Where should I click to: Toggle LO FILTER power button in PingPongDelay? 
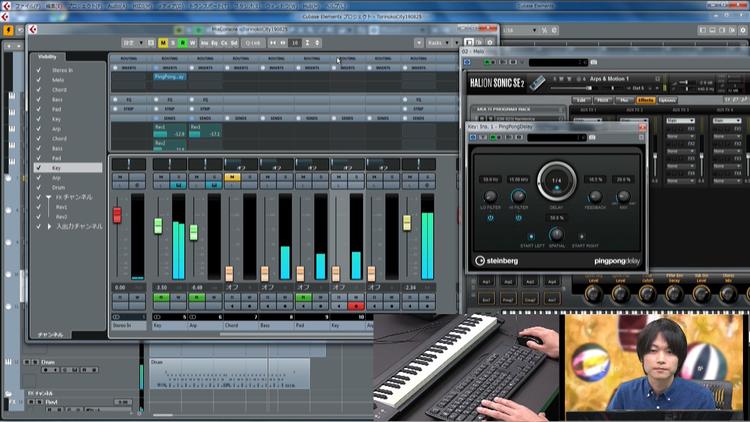pyautogui.click(x=490, y=218)
